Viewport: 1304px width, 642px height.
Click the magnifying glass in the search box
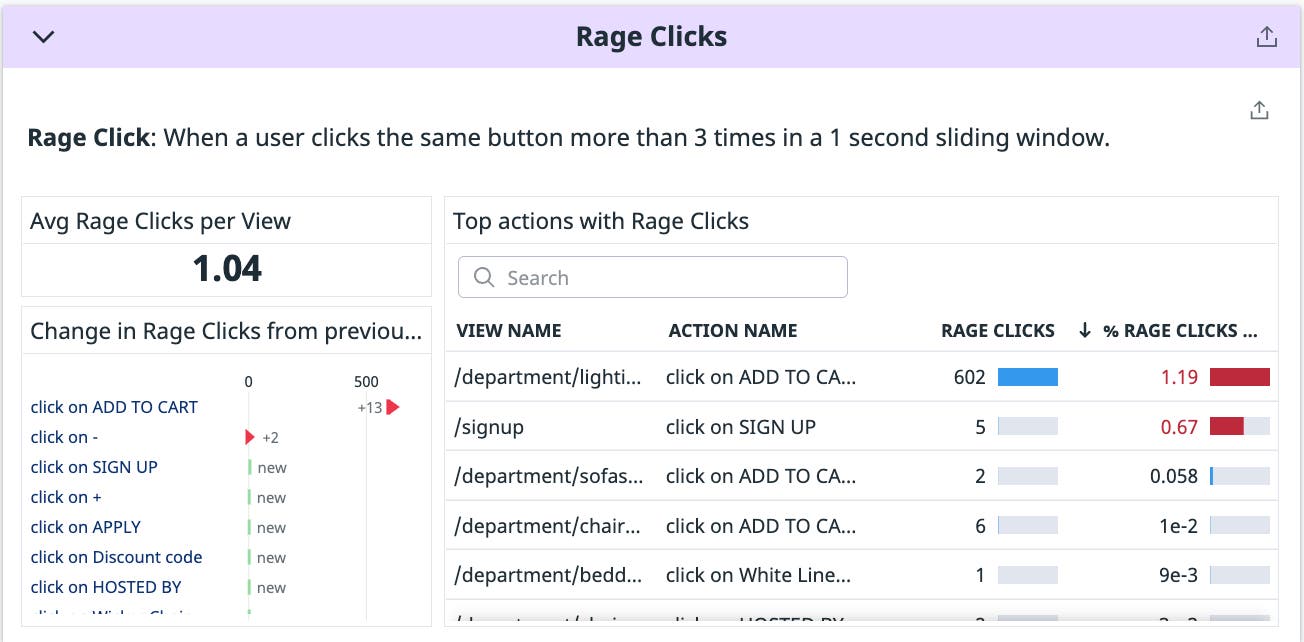coord(484,277)
